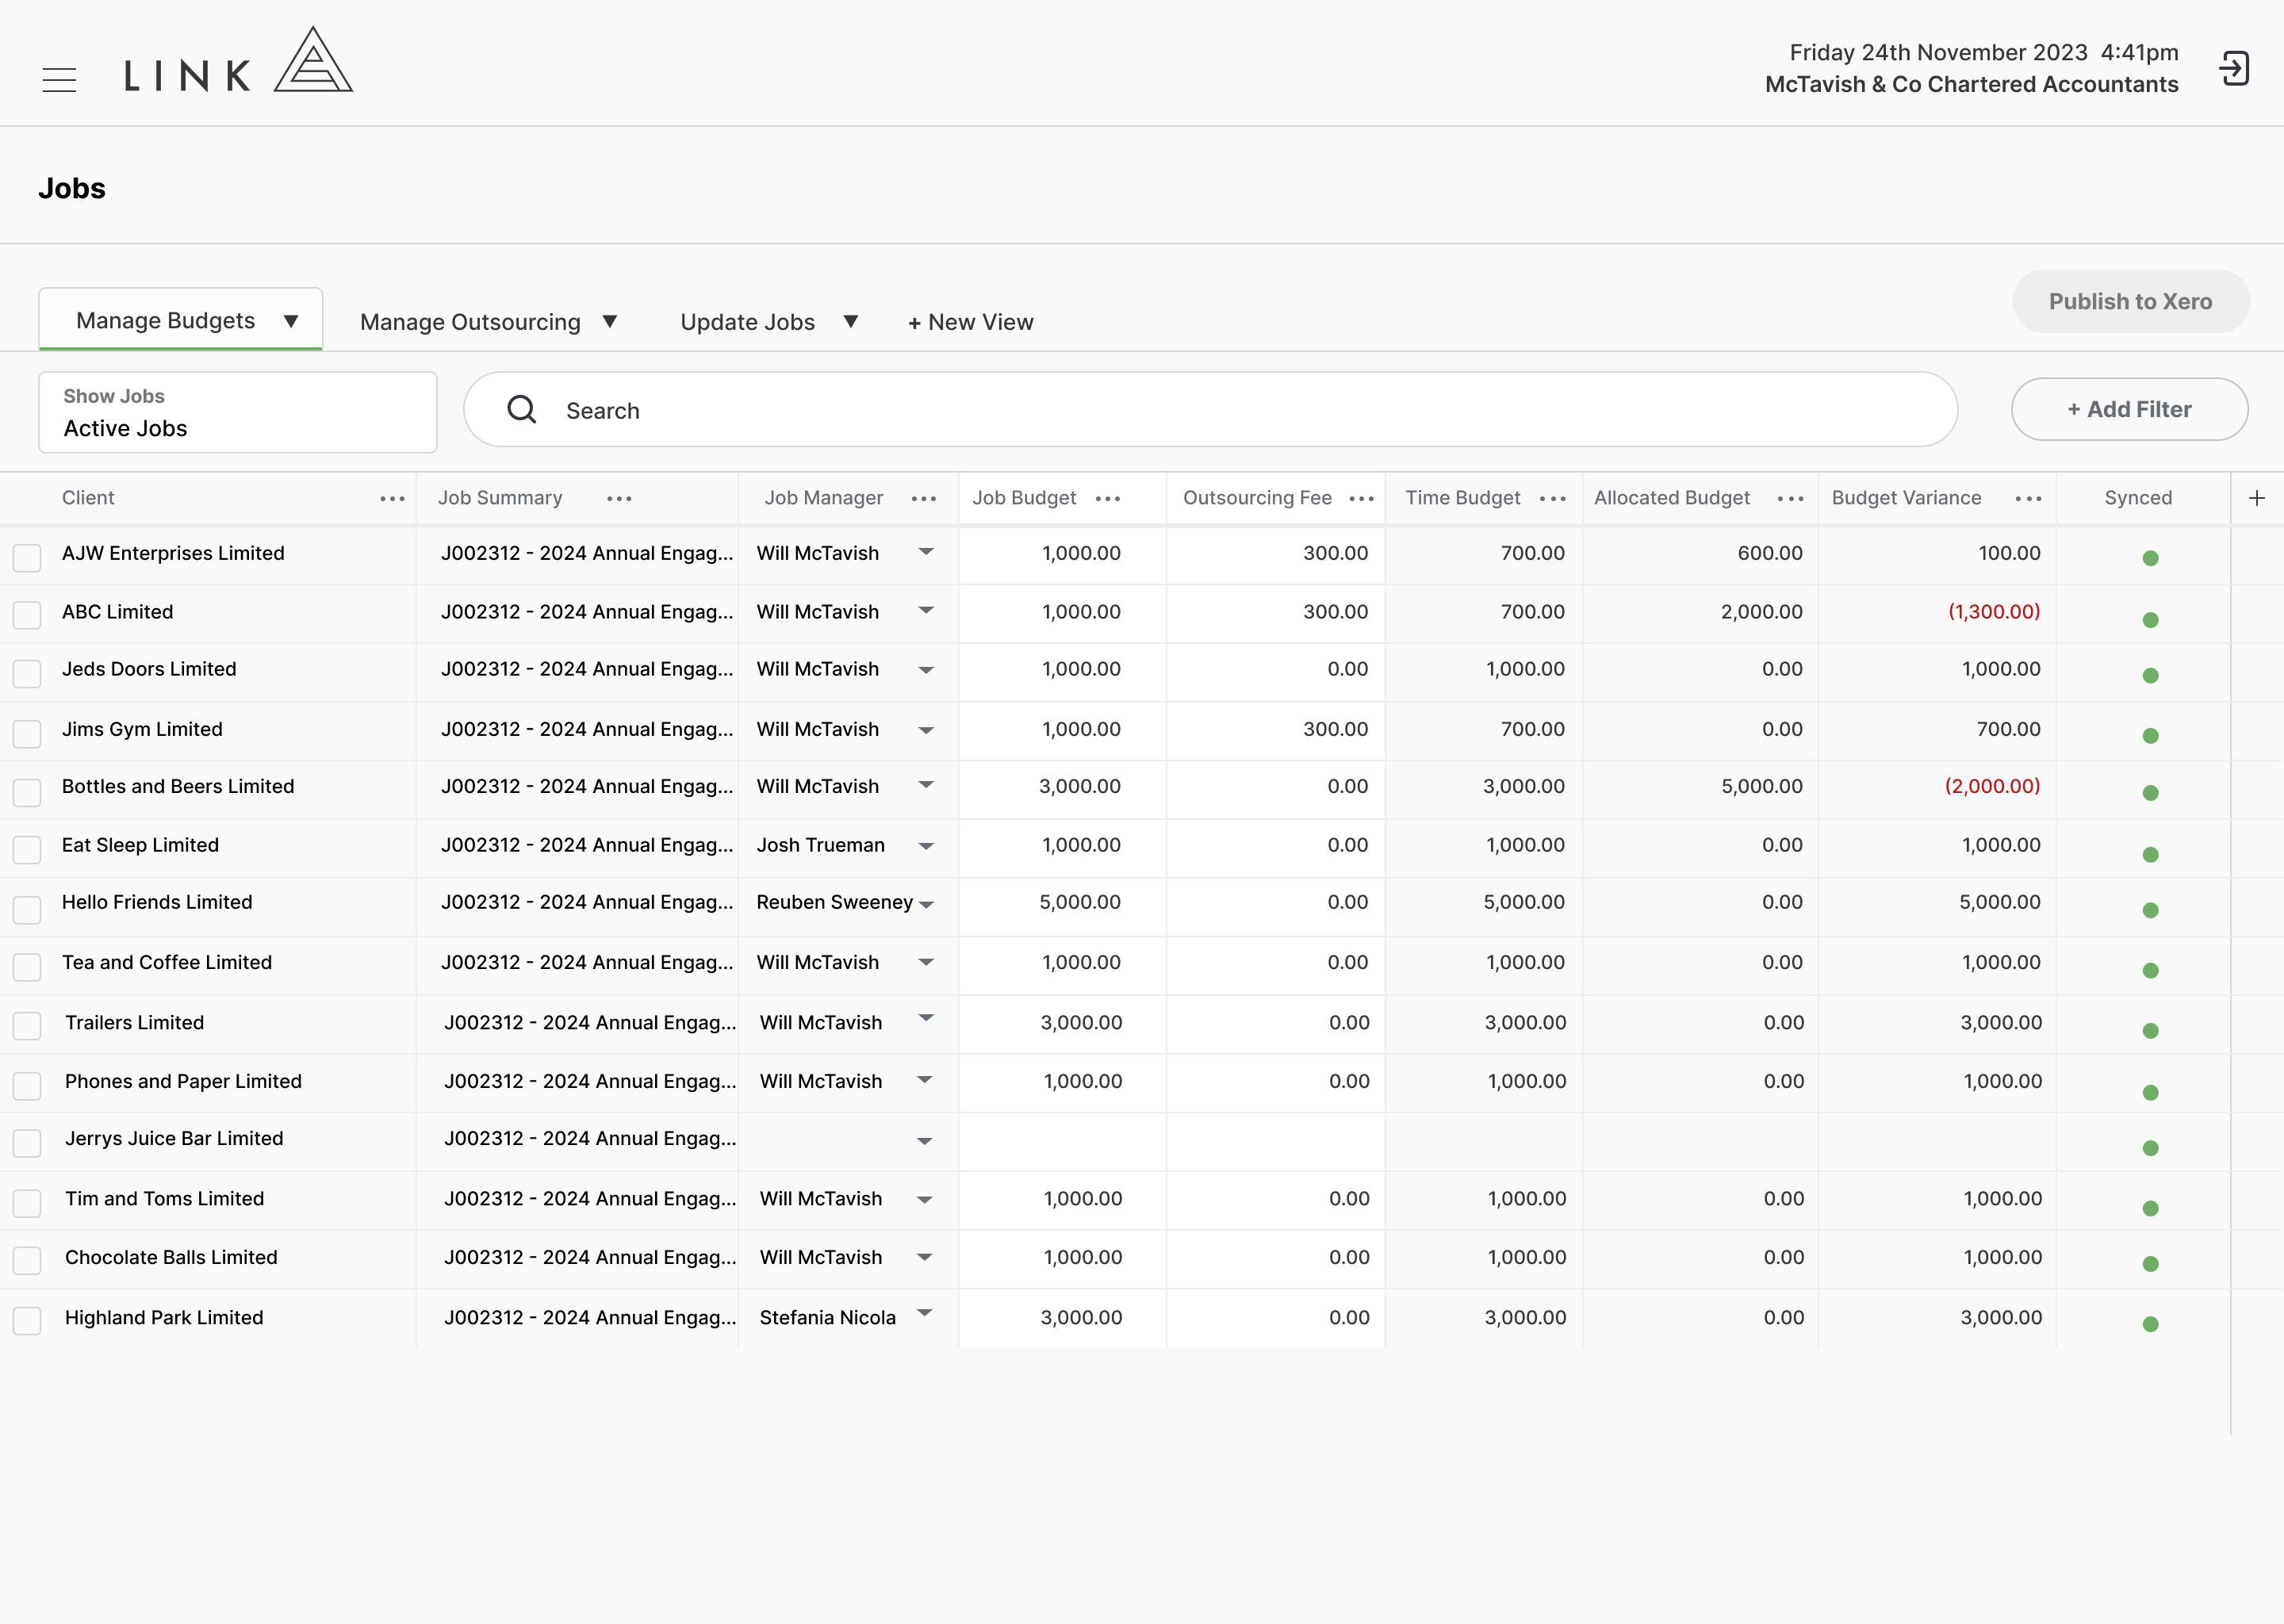The height and width of the screenshot is (1624, 2284).
Task: Click synced dot for Highland Park Limited
Action: click(x=2151, y=1324)
